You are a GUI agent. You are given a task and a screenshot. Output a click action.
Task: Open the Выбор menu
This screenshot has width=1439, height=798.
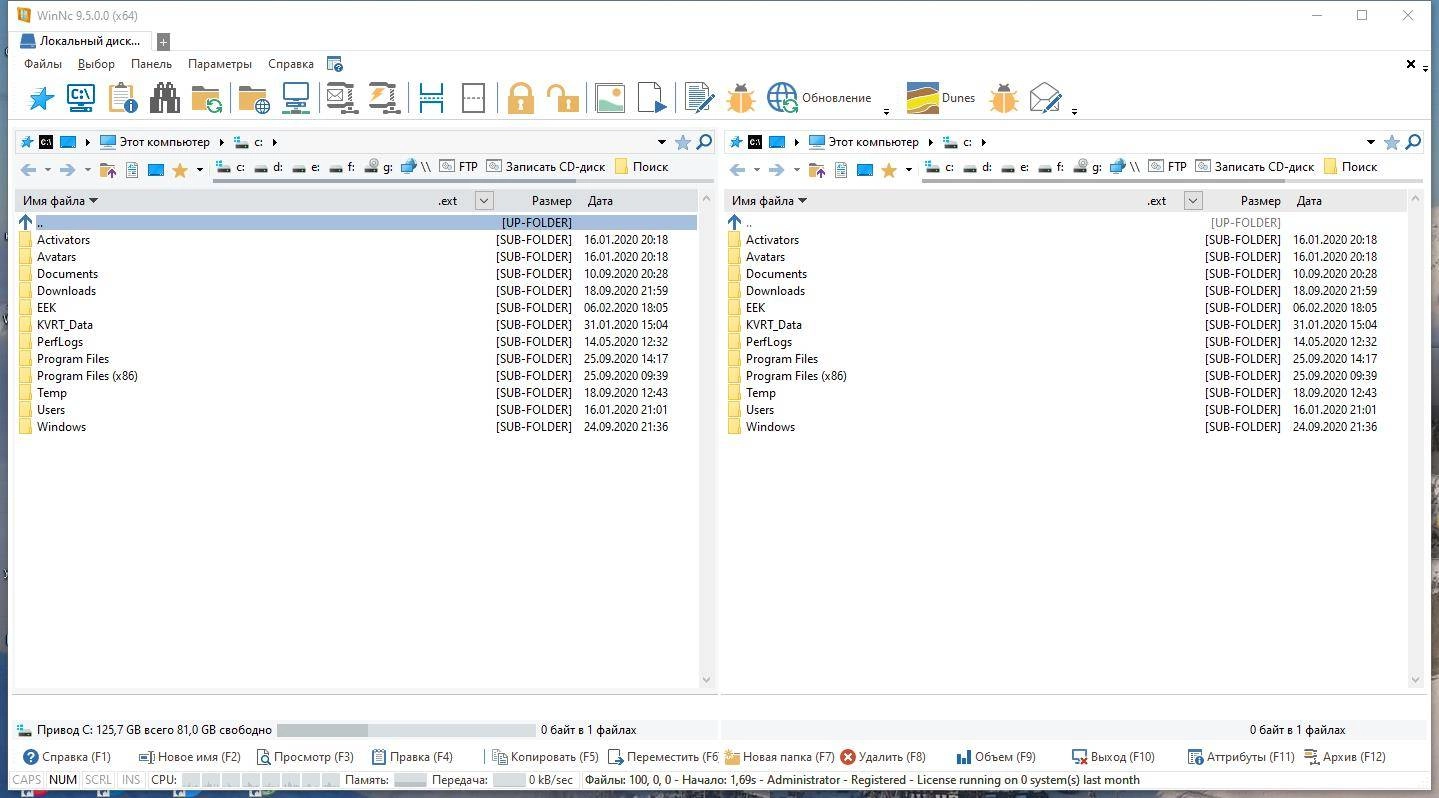pos(96,64)
